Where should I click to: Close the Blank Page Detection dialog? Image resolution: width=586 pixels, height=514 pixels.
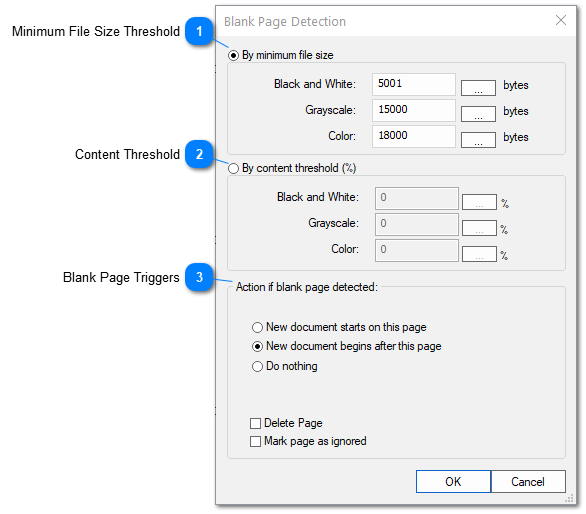[561, 20]
